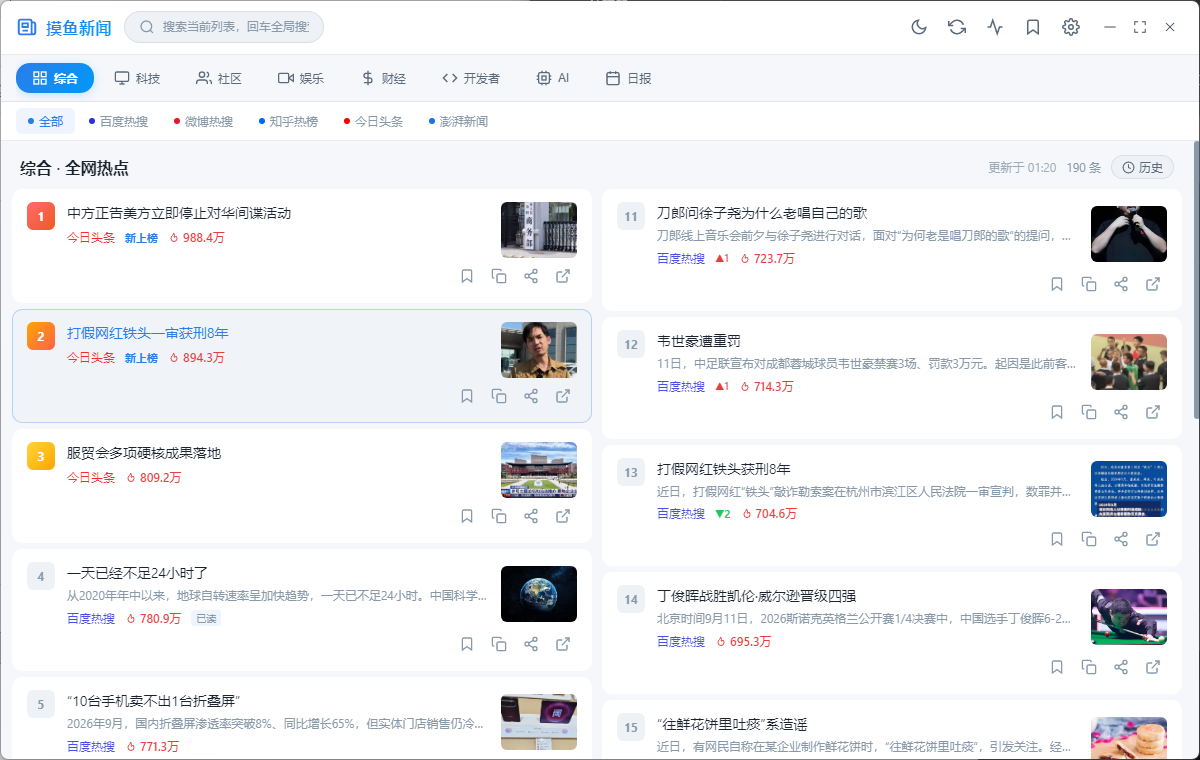The height and width of the screenshot is (760, 1200).
Task: Copy 中方正告美方 news item
Action: coord(499,276)
